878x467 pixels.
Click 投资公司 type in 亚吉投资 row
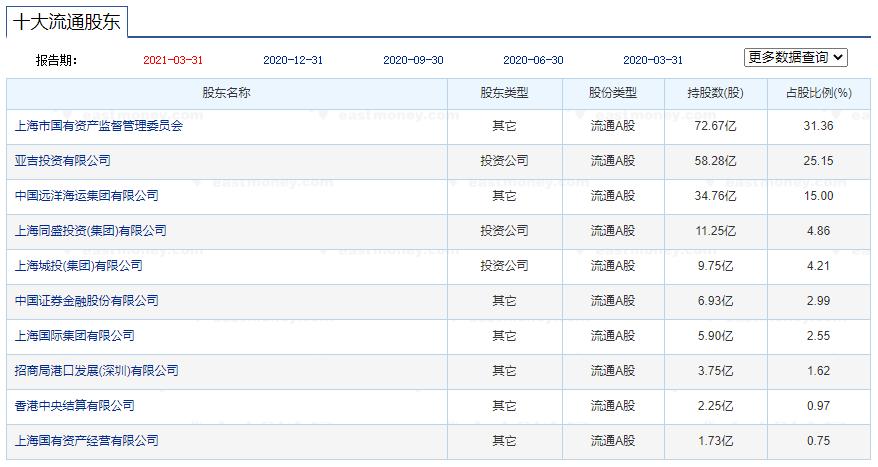(505, 161)
